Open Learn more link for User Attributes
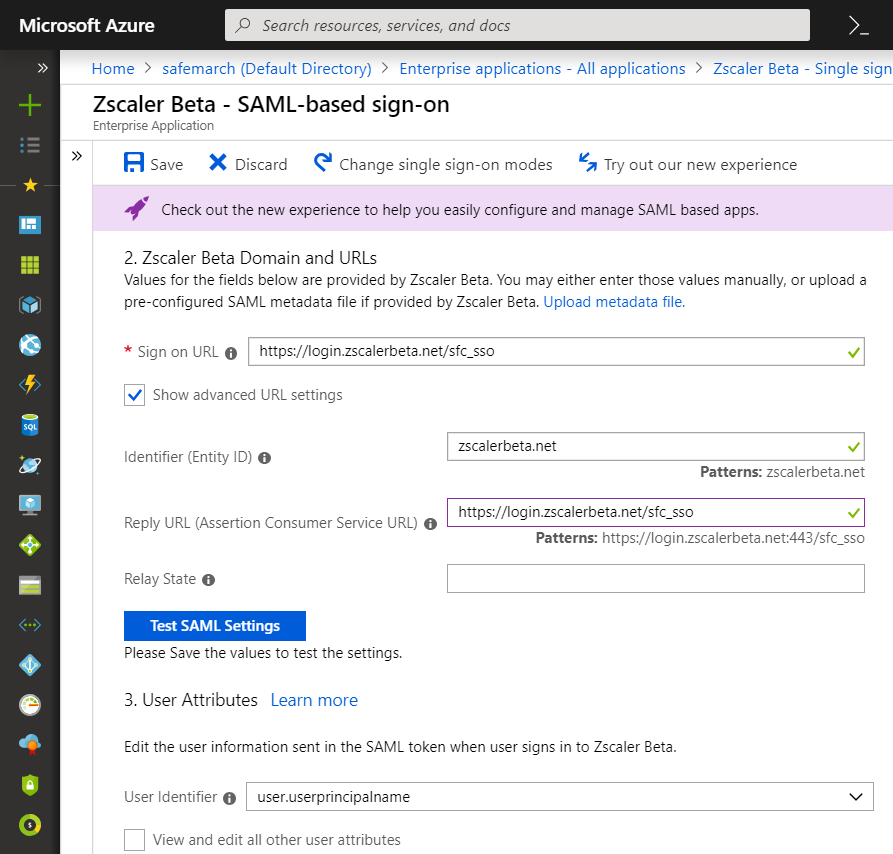 pyautogui.click(x=314, y=700)
